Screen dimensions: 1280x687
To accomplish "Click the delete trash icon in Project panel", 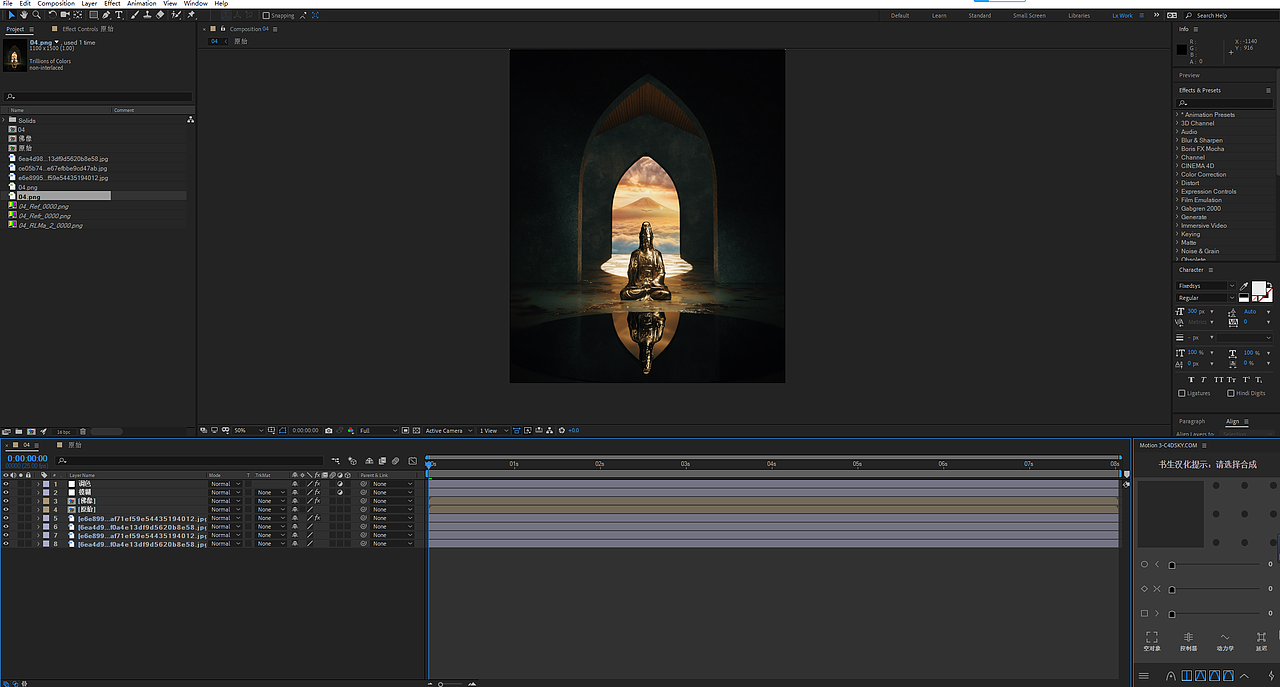I will click(83, 431).
